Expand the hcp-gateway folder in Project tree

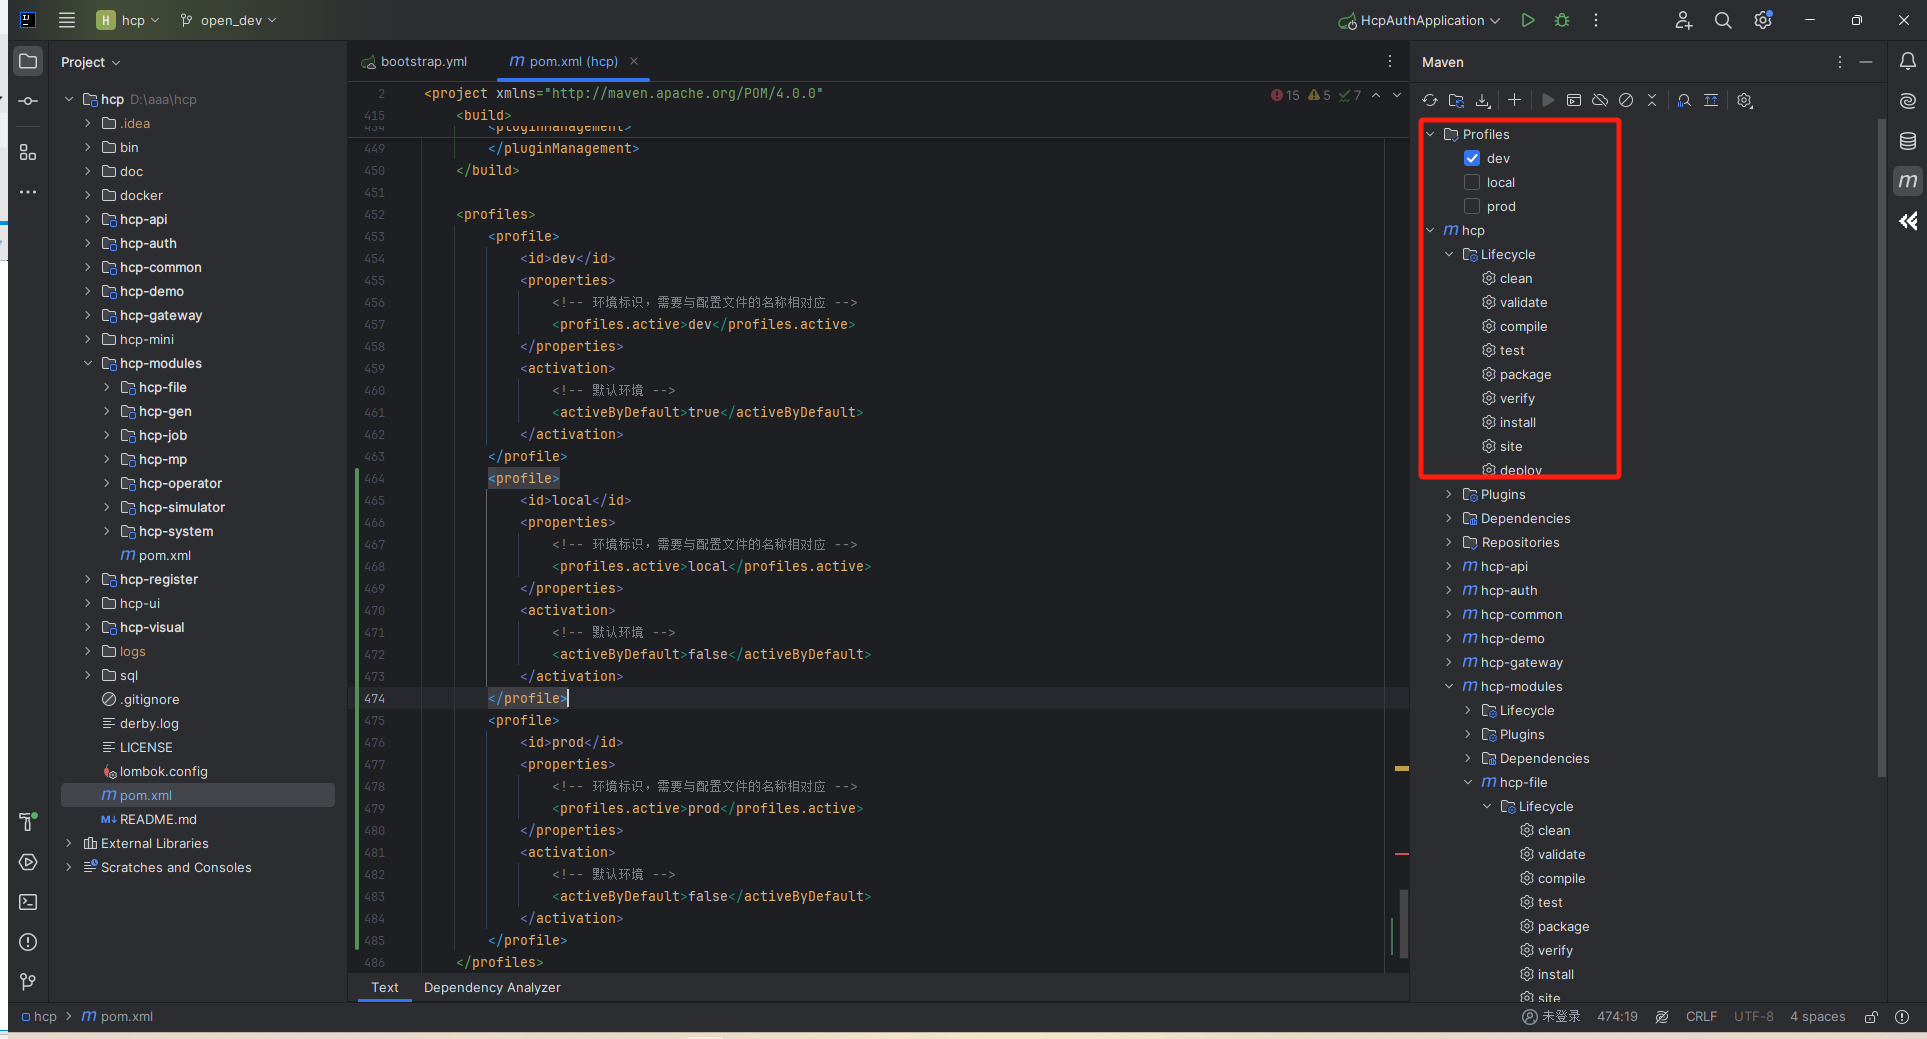pyautogui.click(x=88, y=315)
